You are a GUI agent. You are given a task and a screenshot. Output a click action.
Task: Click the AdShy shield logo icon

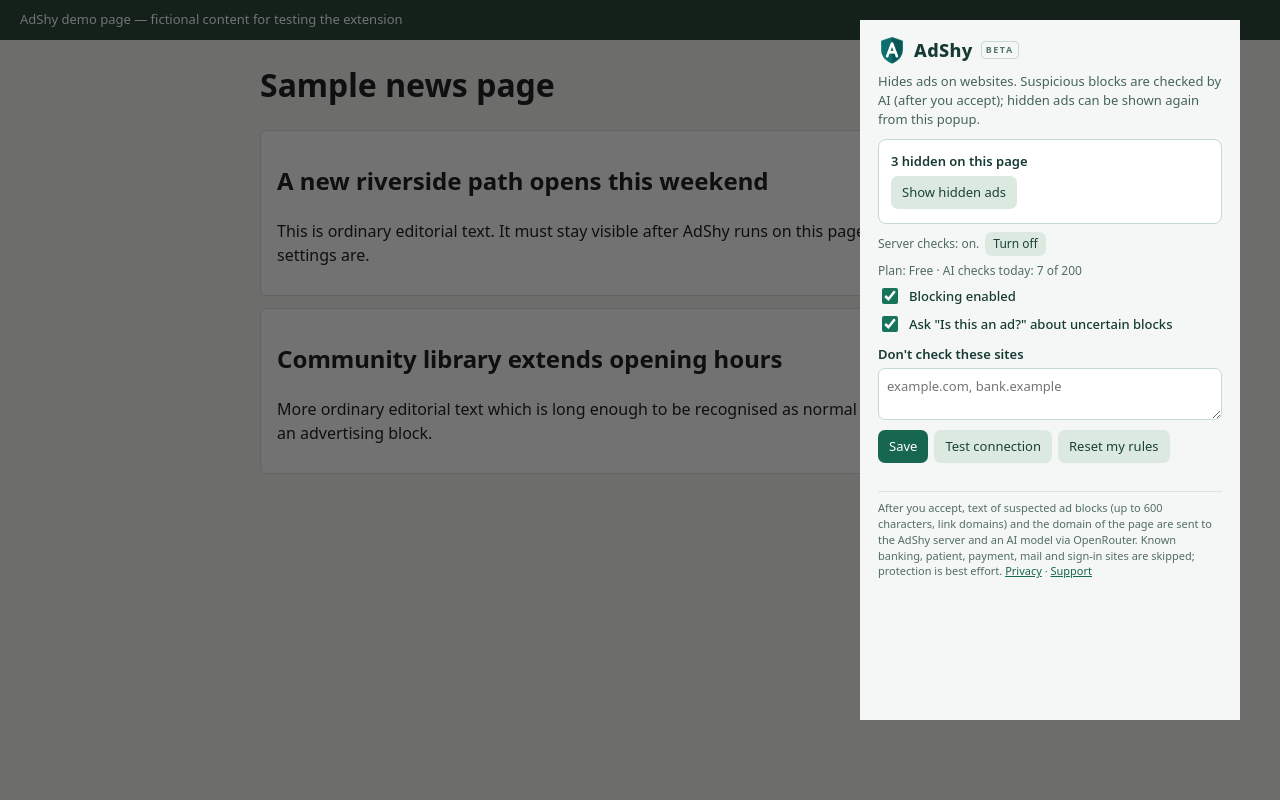pos(892,50)
